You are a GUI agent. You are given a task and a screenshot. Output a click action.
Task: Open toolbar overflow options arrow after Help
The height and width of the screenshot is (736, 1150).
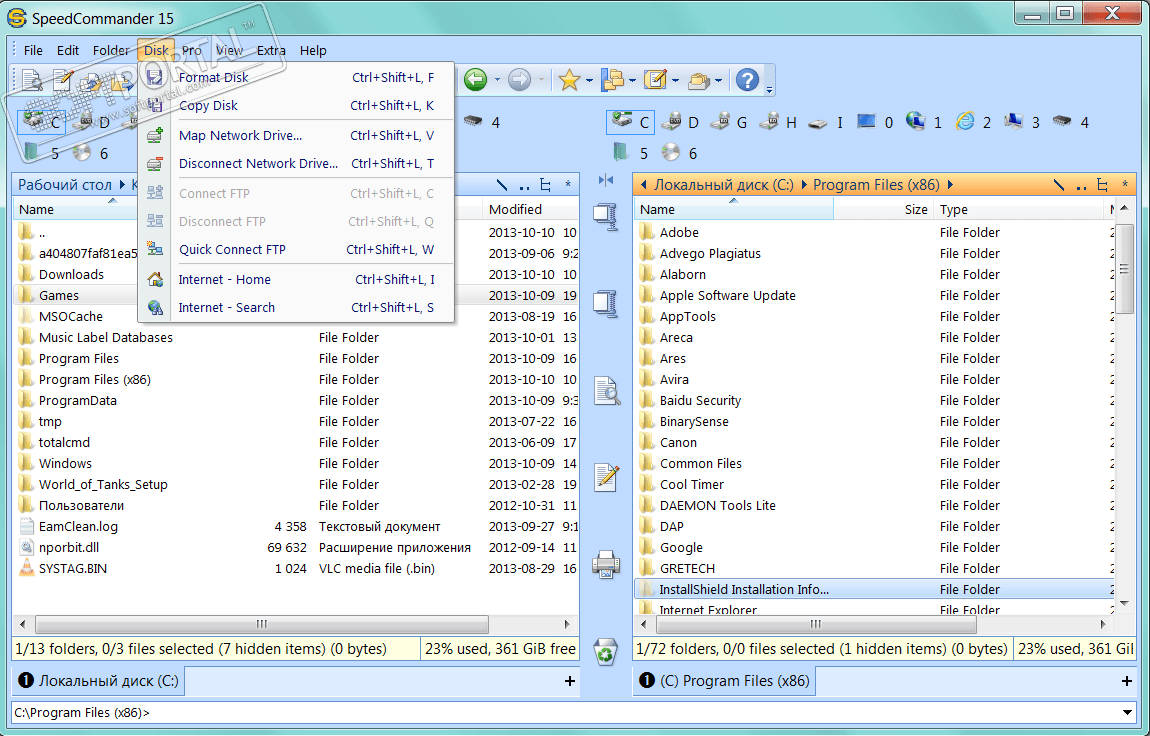pos(769,89)
